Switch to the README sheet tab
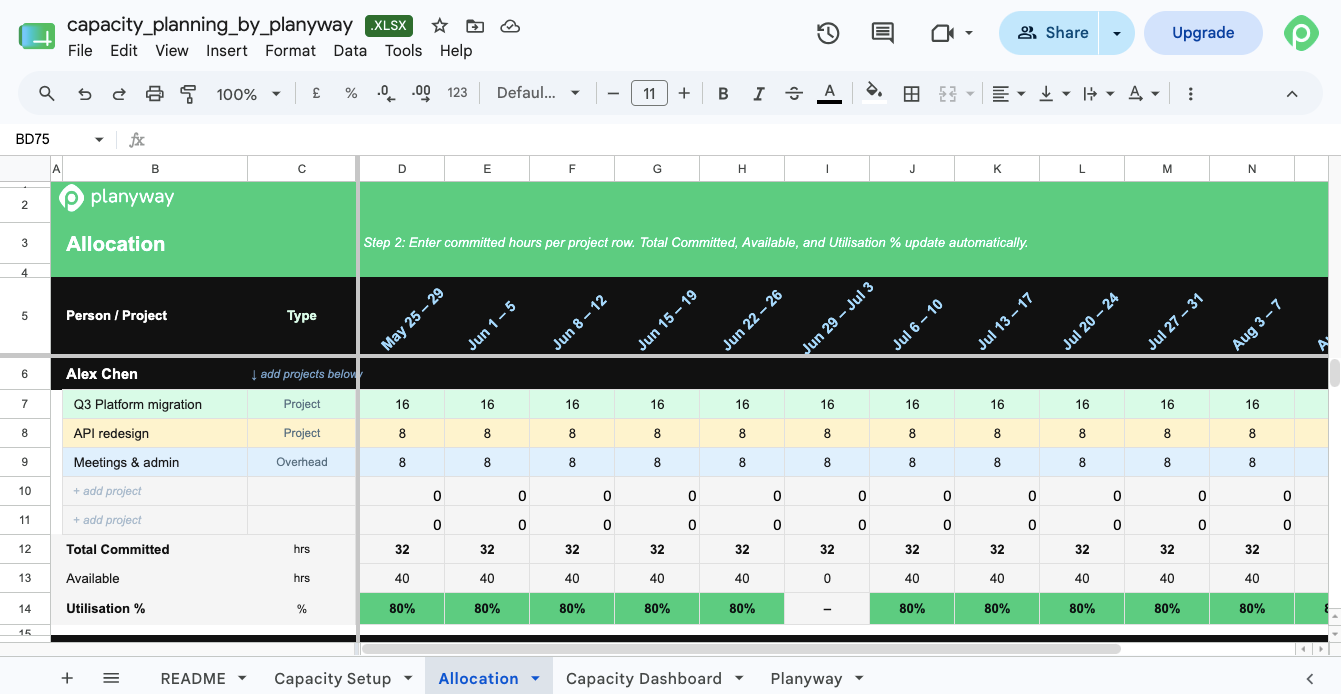 pyautogui.click(x=193, y=678)
